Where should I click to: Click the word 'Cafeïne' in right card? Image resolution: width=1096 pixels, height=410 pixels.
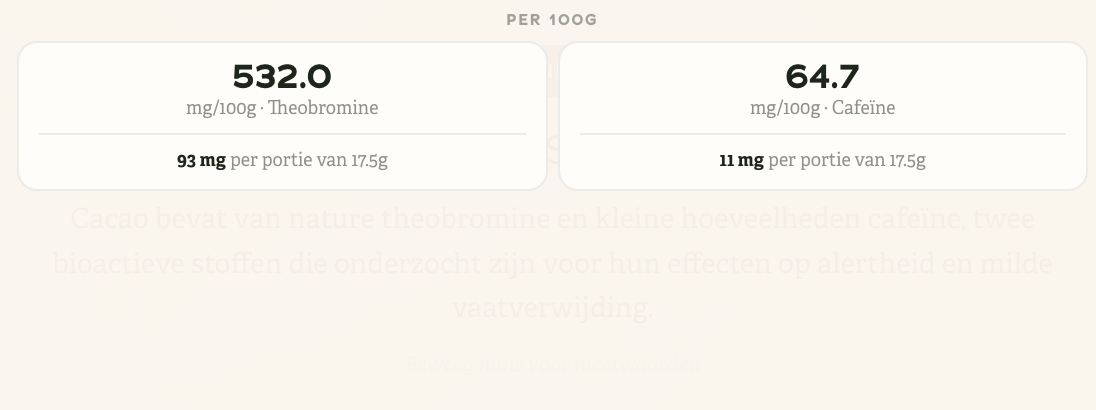pos(863,108)
